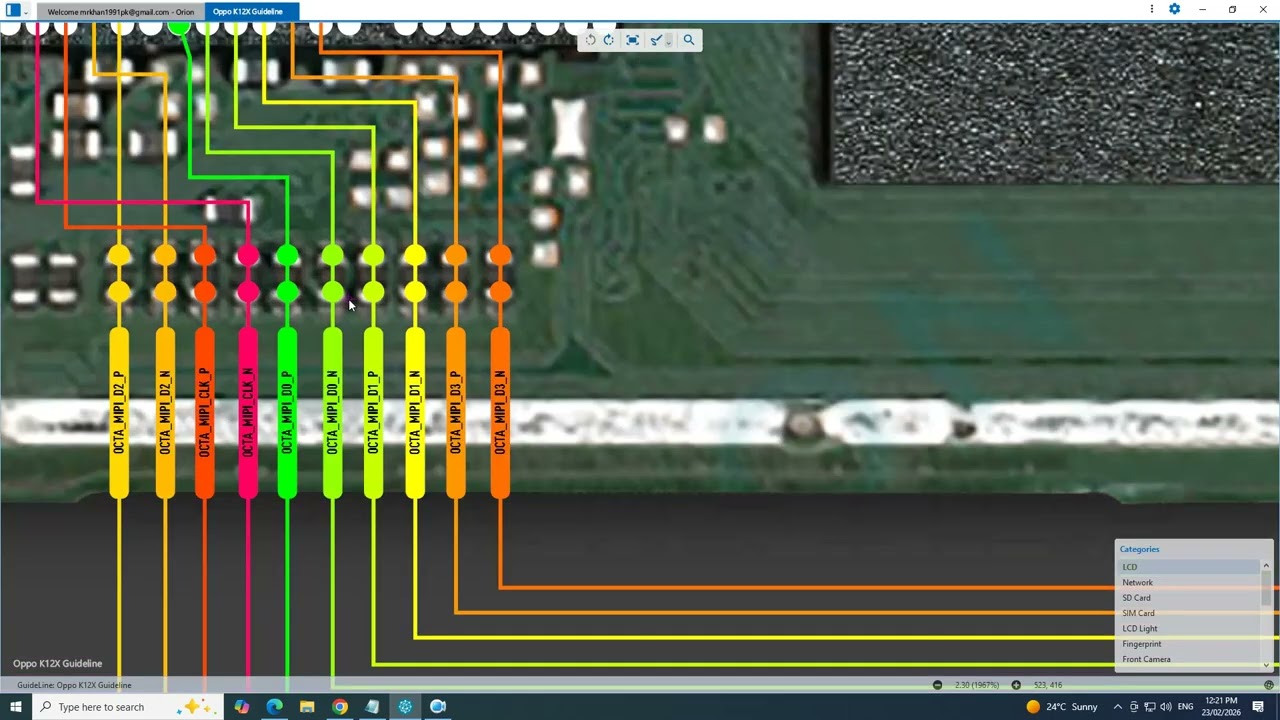The height and width of the screenshot is (720, 1280).
Task: Click the zoom out minus icon
Action: click(937, 685)
